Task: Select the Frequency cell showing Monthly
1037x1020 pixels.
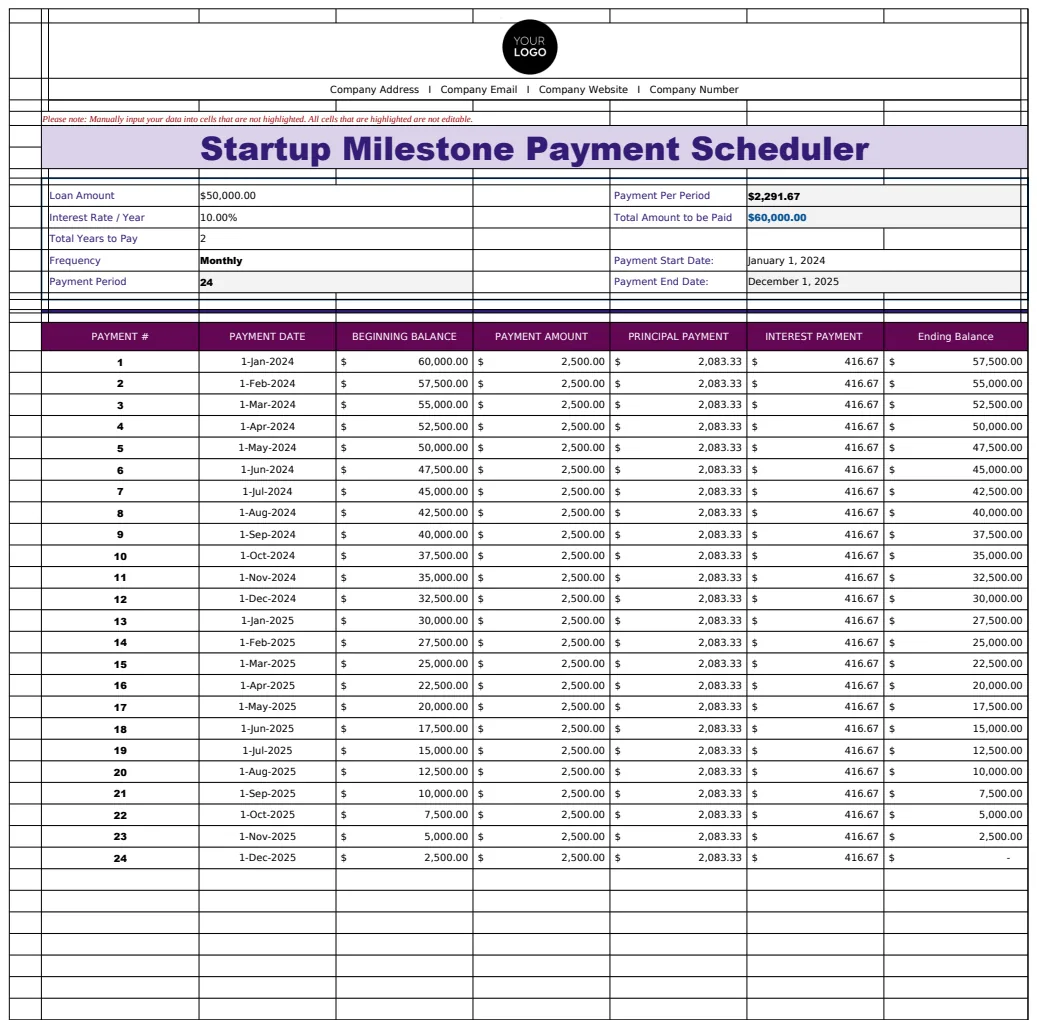Action: tap(335, 261)
